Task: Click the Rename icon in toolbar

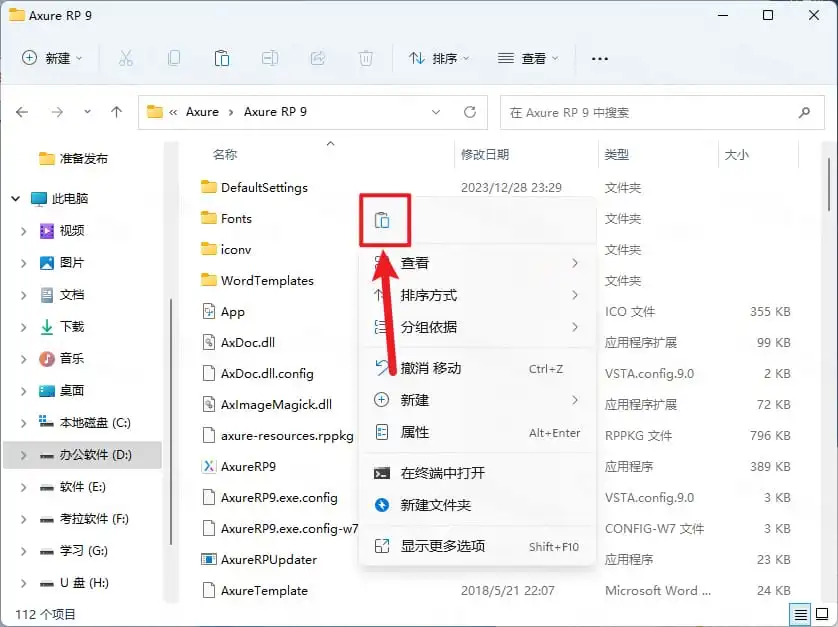Action: pyautogui.click(x=270, y=58)
